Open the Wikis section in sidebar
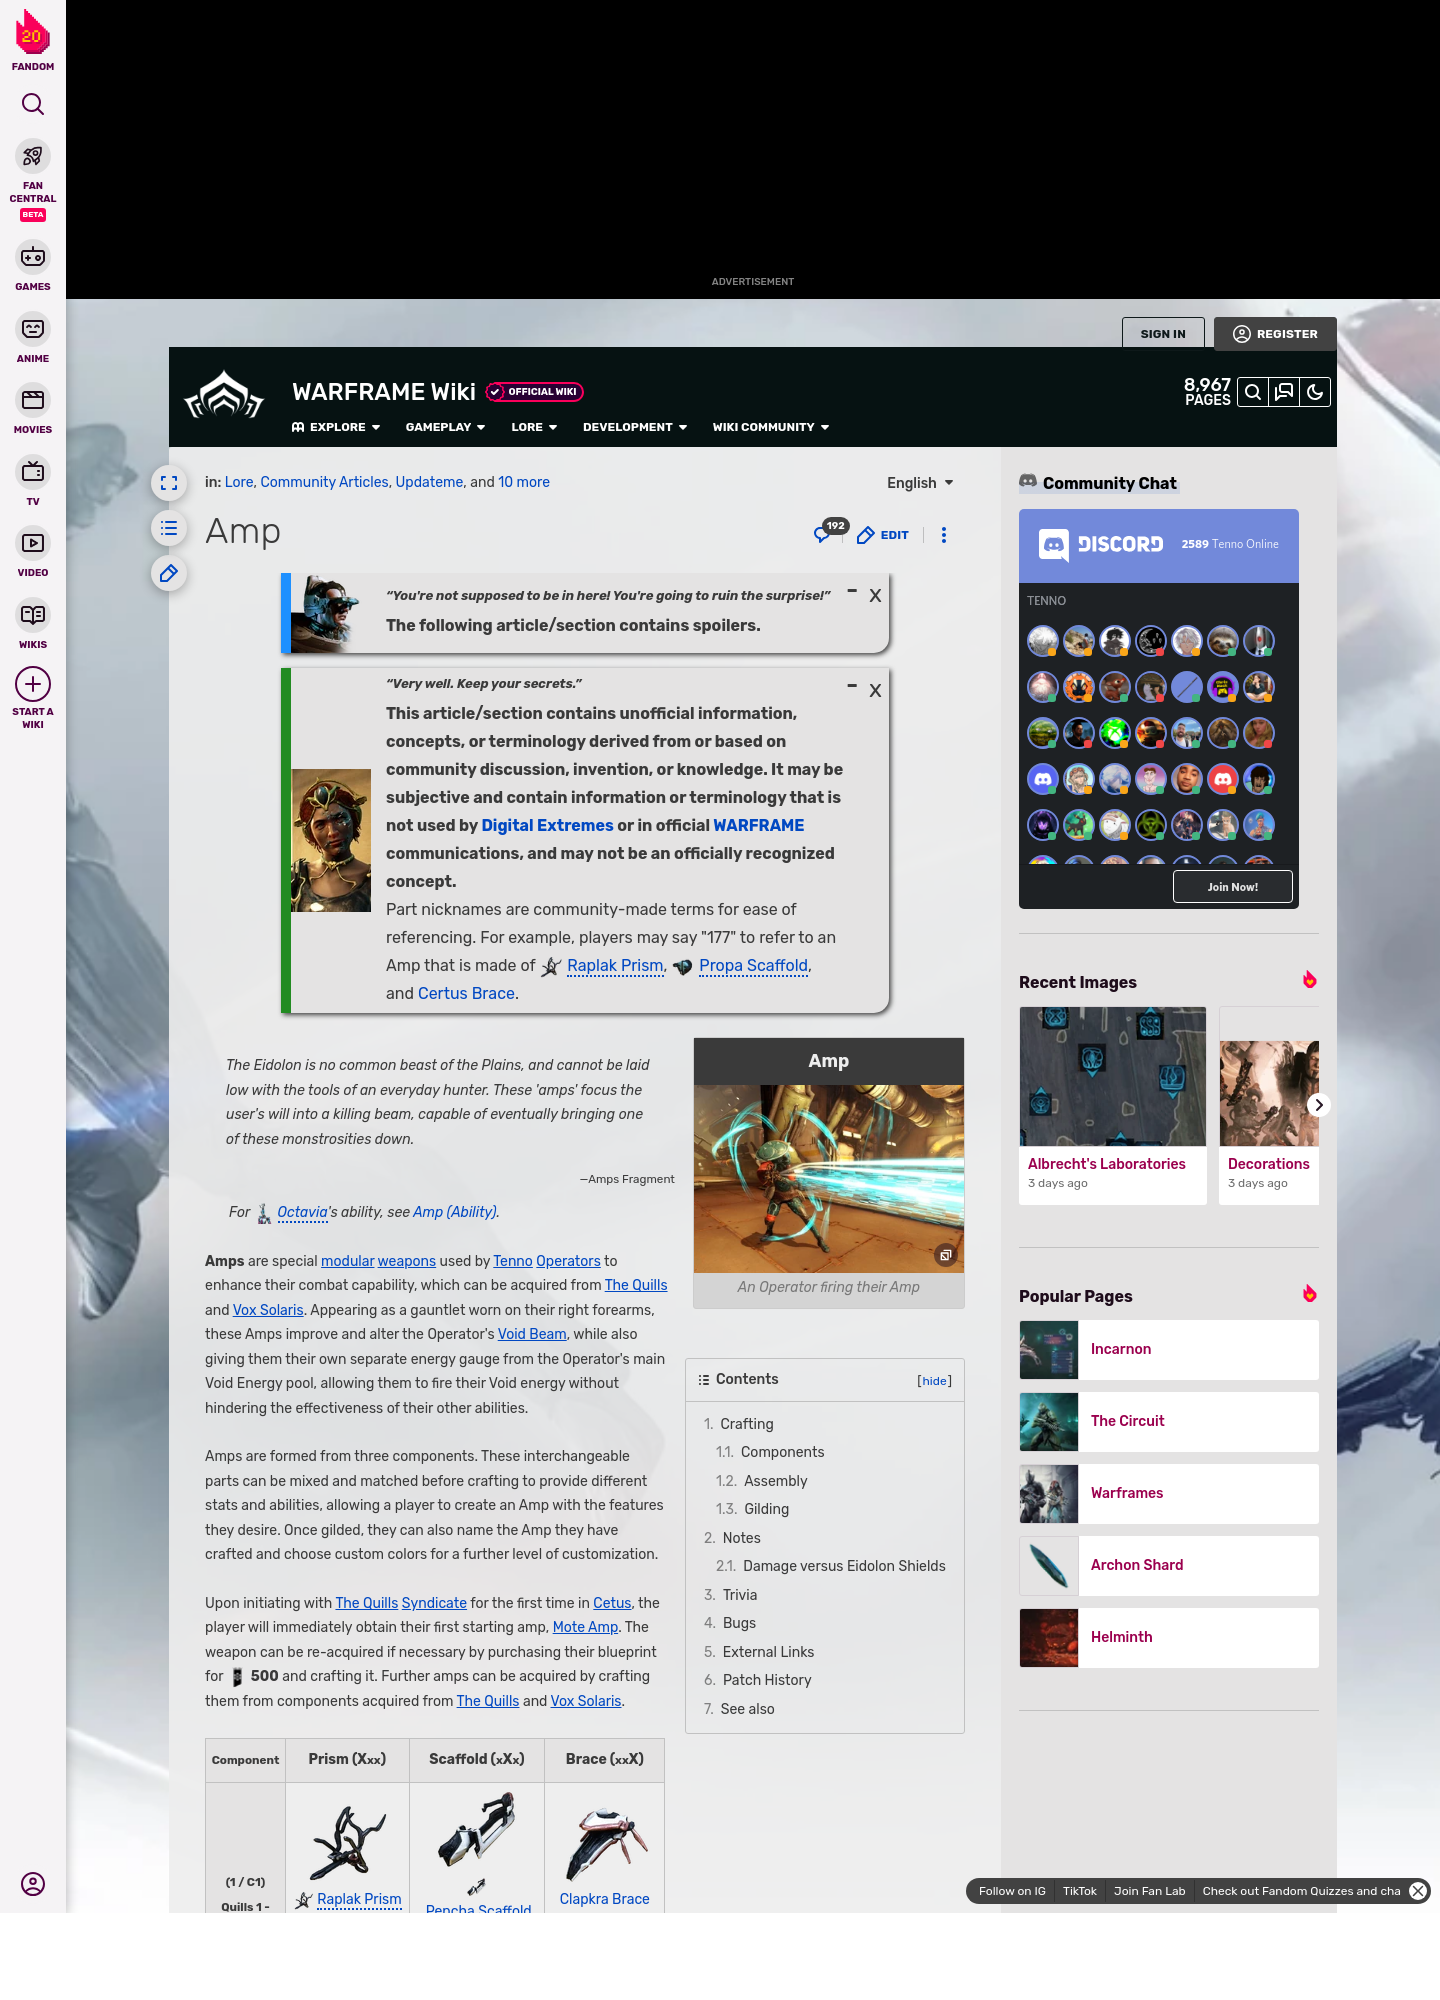 [33, 624]
